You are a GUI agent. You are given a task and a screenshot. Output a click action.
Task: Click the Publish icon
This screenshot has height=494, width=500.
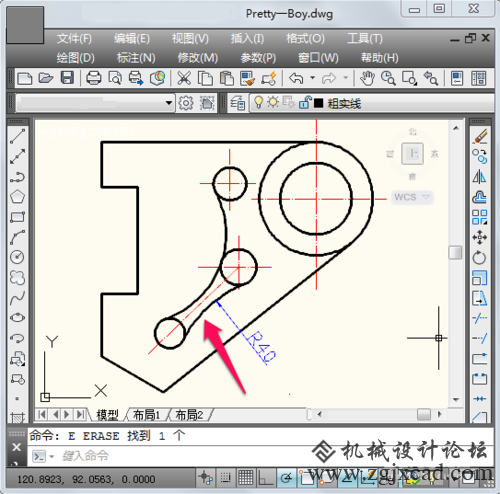[136, 79]
